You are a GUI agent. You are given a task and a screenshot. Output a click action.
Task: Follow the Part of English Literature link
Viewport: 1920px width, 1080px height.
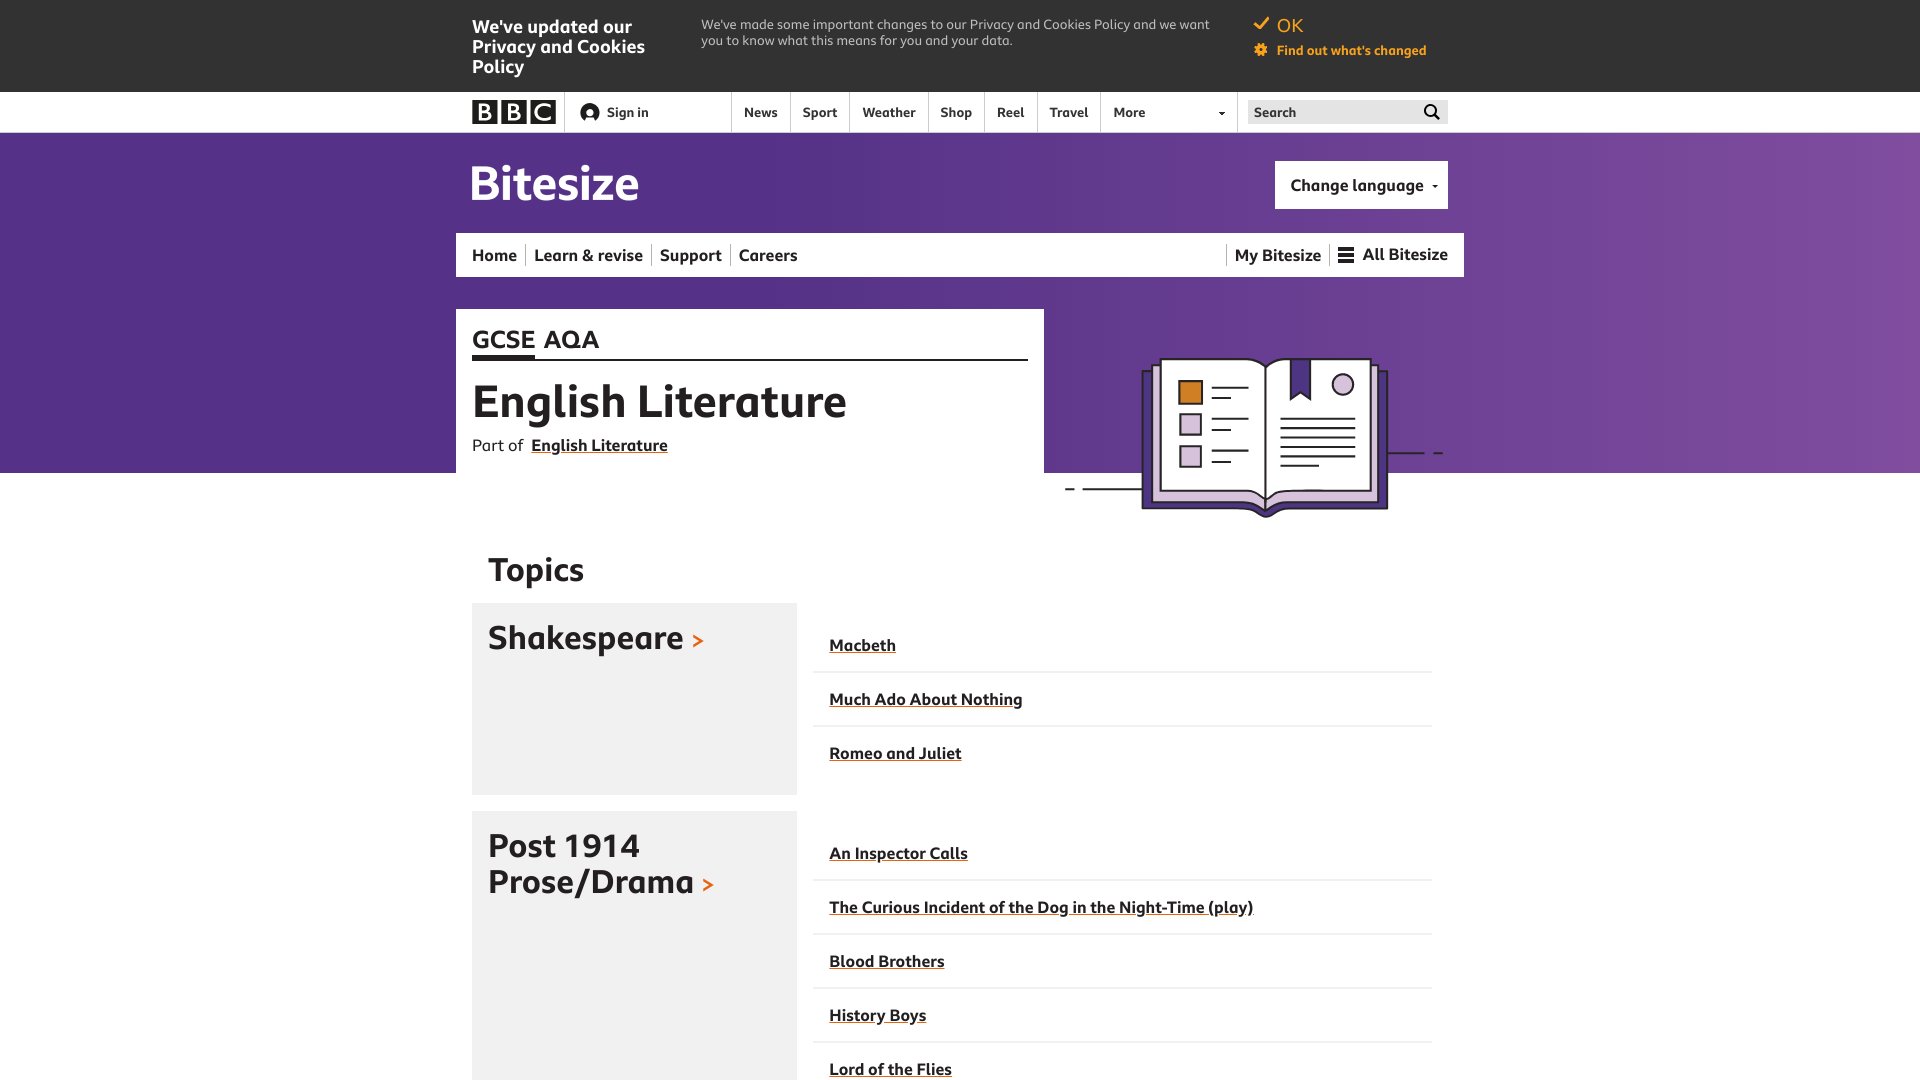(x=599, y=446)
